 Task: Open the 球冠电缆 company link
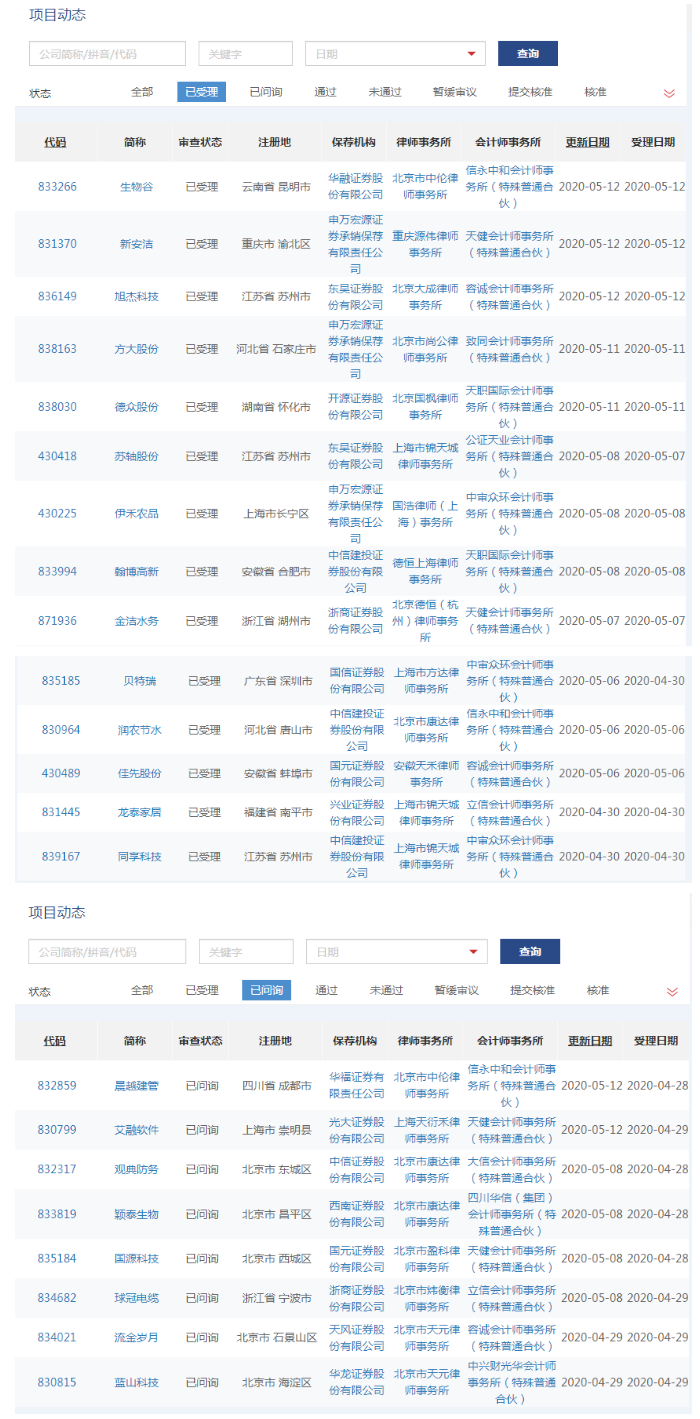[136, 1298]
